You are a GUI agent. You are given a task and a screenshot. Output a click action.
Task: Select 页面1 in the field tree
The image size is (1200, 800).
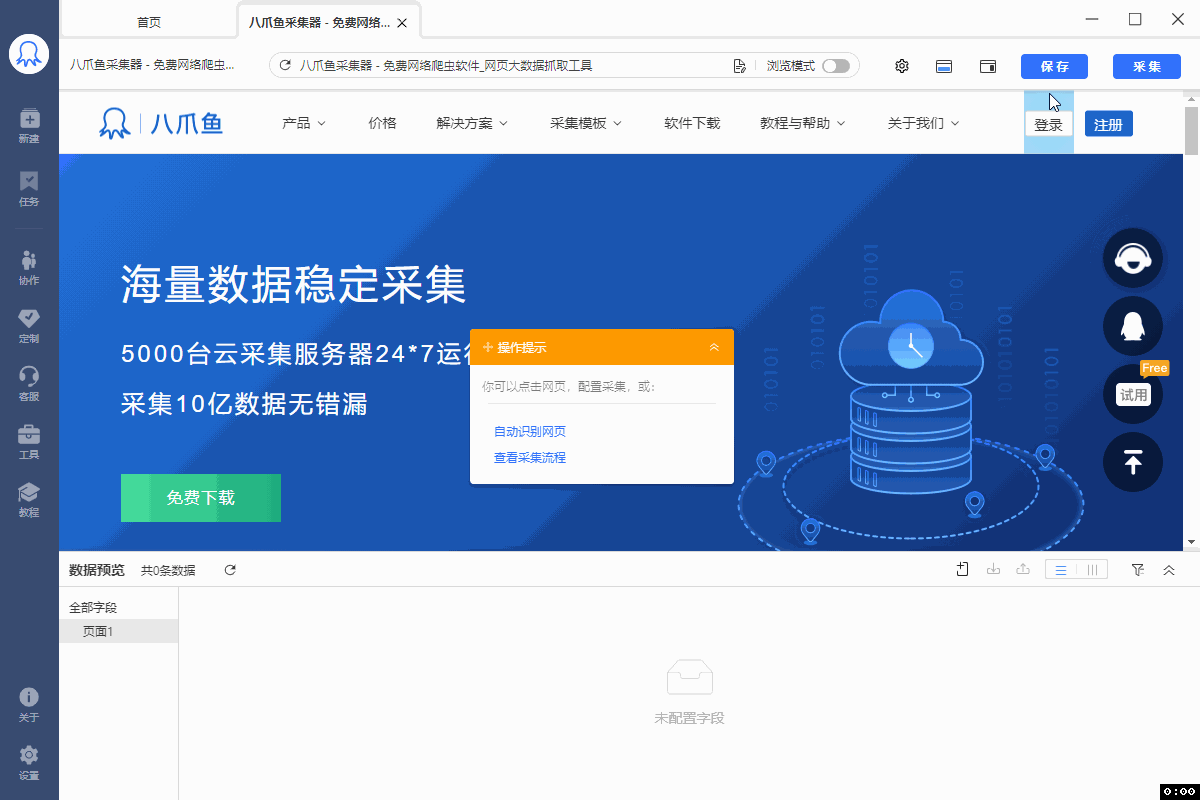(119, 631)
